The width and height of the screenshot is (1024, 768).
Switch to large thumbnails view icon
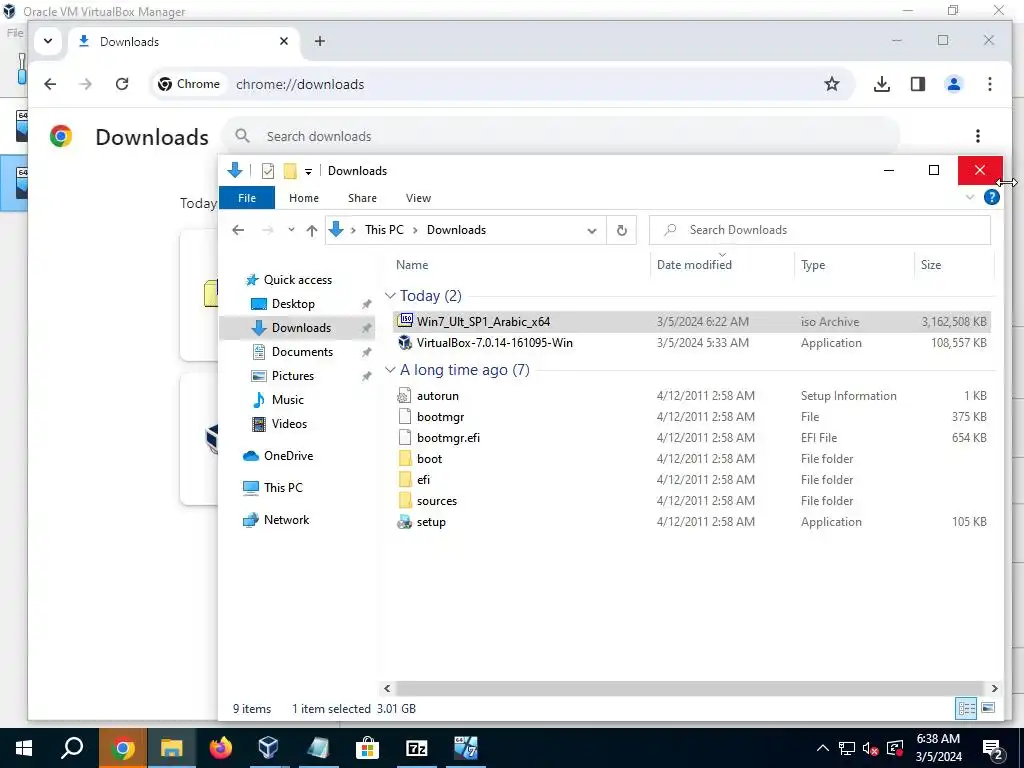tap(988, 708)
